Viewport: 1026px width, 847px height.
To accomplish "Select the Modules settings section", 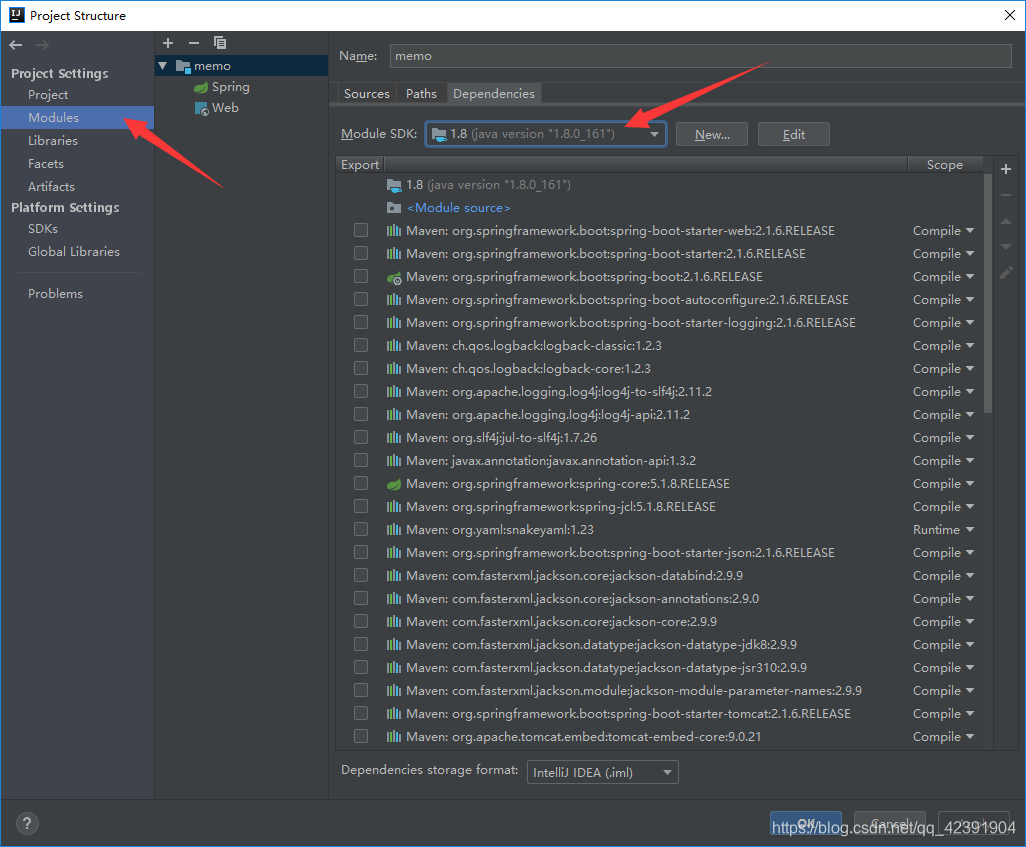I will [x=77, y=118].
